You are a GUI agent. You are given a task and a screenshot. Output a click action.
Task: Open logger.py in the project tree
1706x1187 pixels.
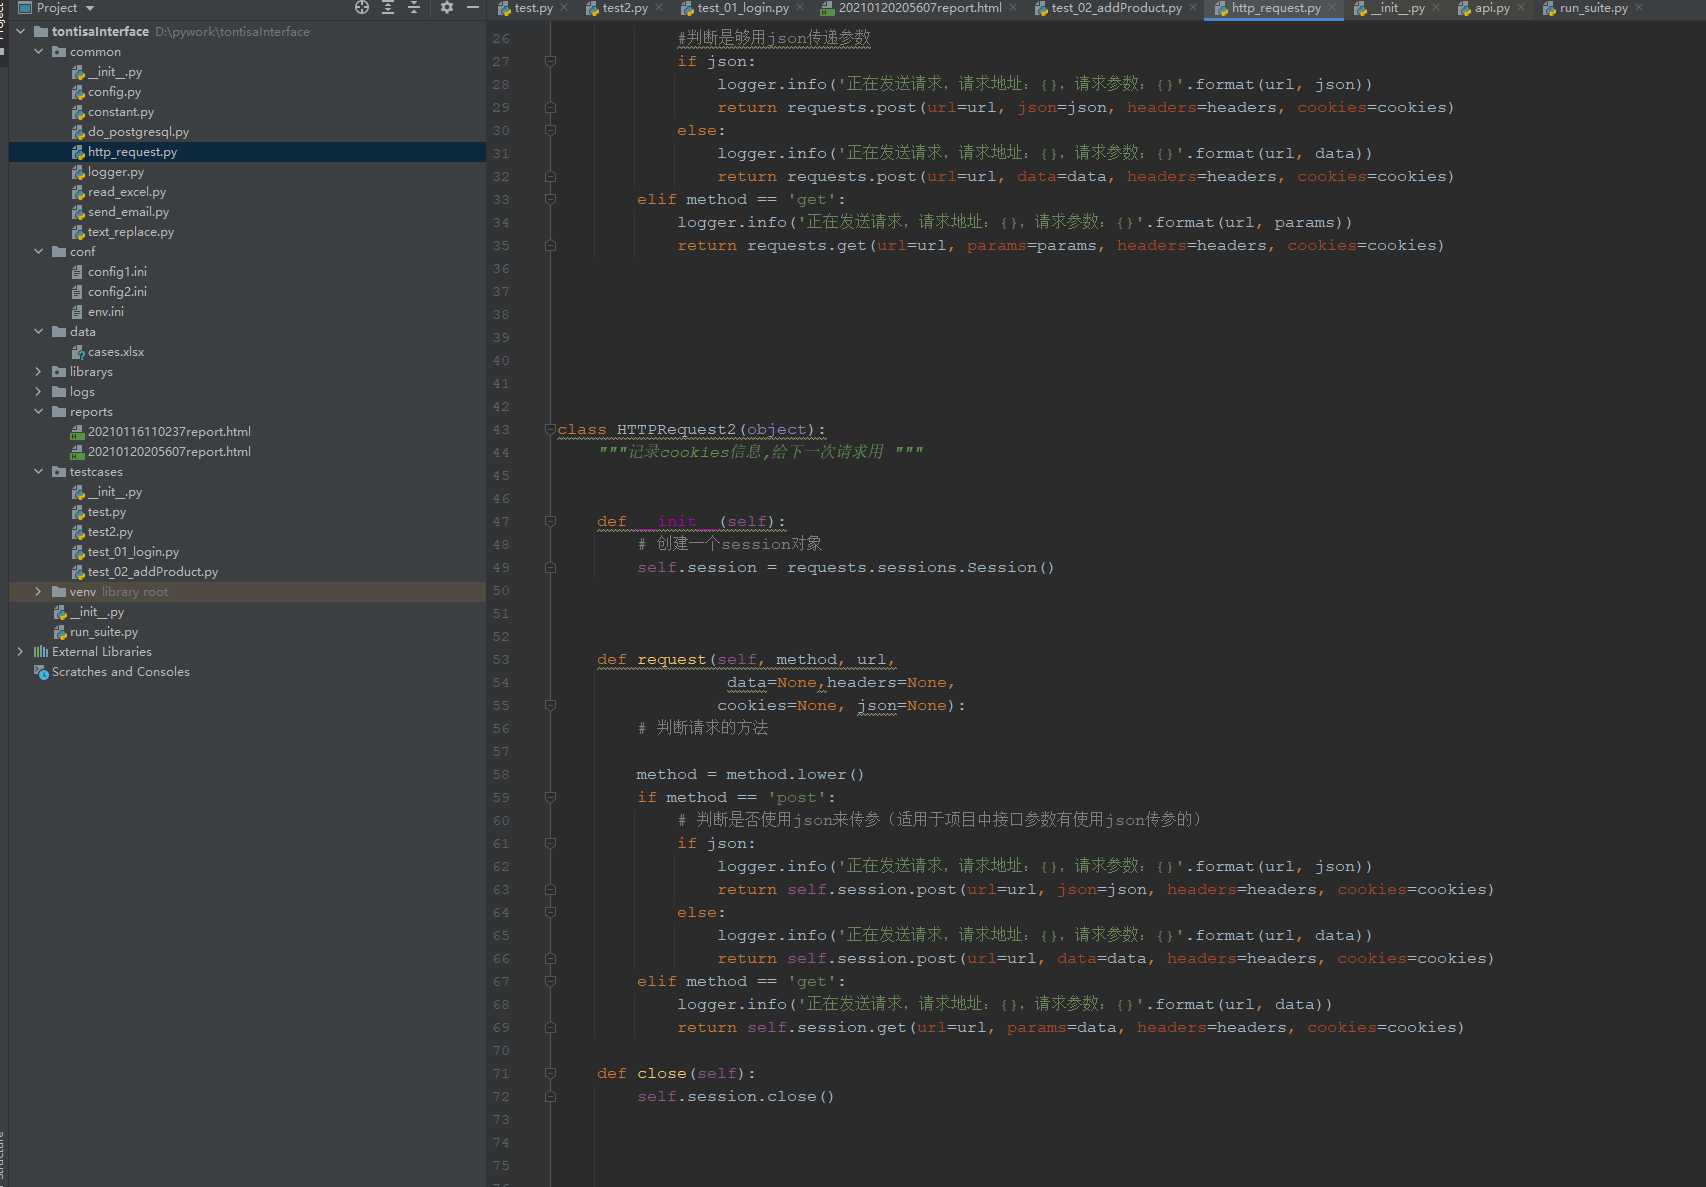[x=115, y=172]
